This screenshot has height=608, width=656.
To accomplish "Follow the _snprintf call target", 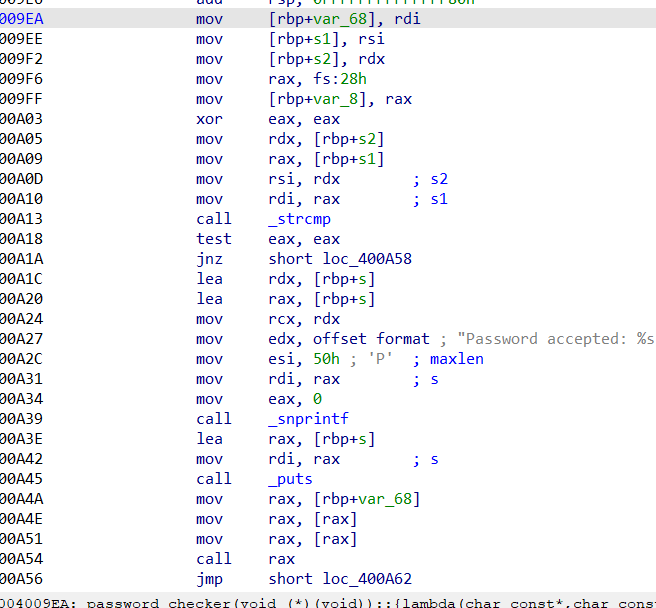I will (308, 419).
